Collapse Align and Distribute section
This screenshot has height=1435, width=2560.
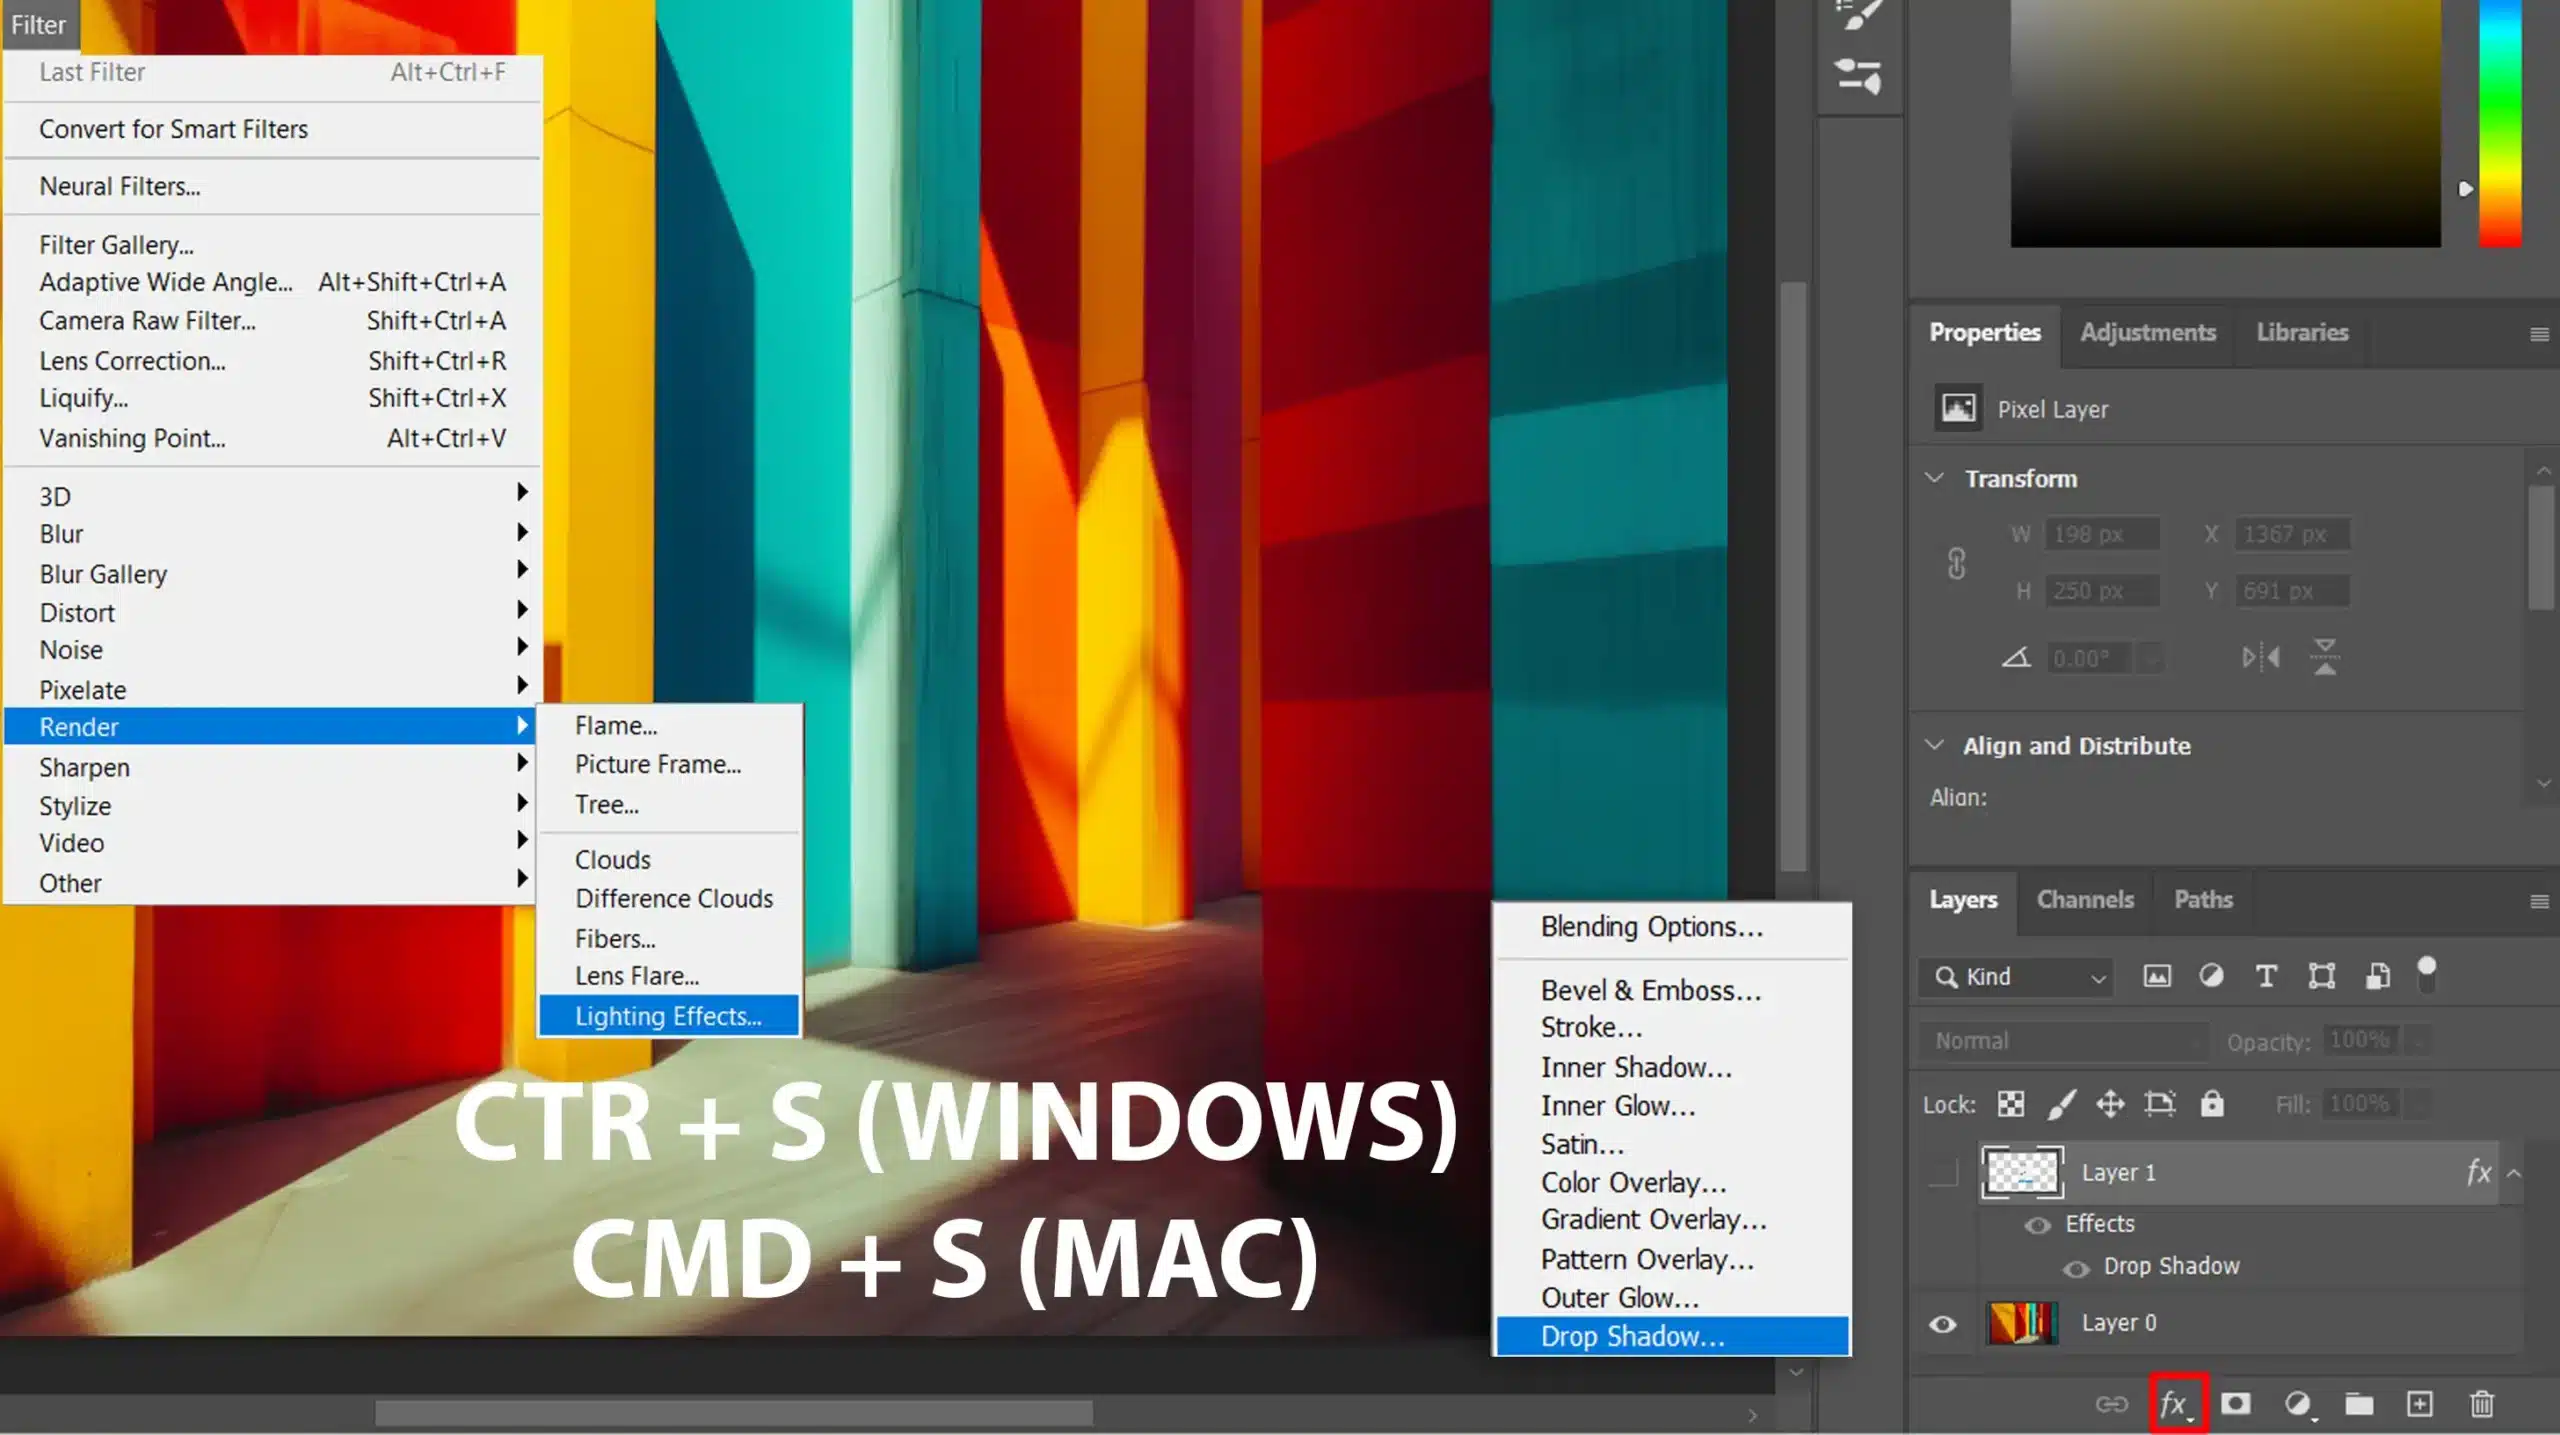point(1935,745)
